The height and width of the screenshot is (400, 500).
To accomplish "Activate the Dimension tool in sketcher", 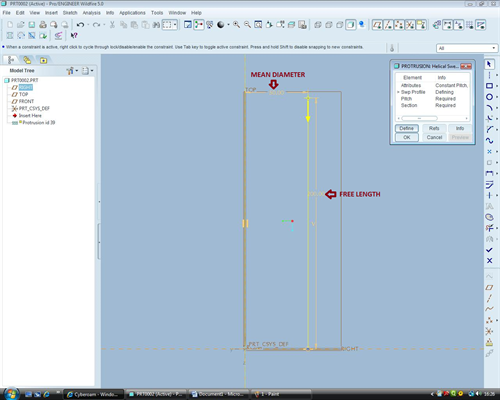I will pos(489,173).
